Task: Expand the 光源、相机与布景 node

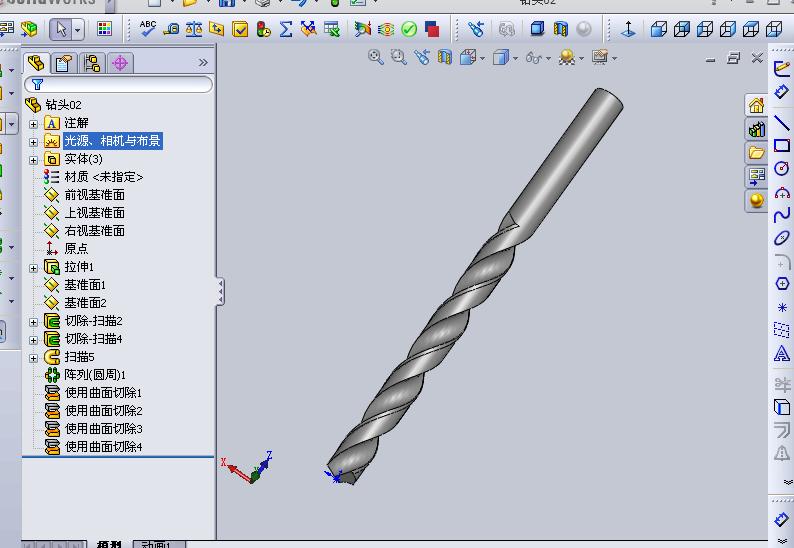Action: tap(33, 142)
